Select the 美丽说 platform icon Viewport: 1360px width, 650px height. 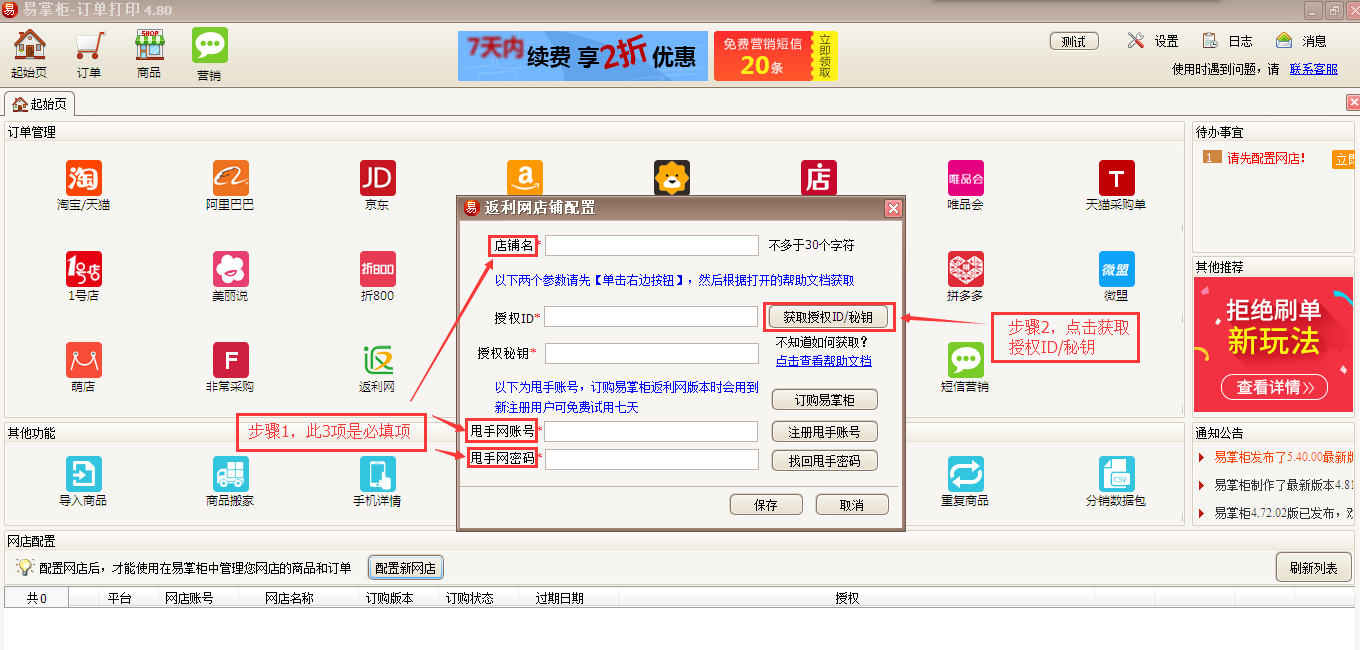(231, 269)
